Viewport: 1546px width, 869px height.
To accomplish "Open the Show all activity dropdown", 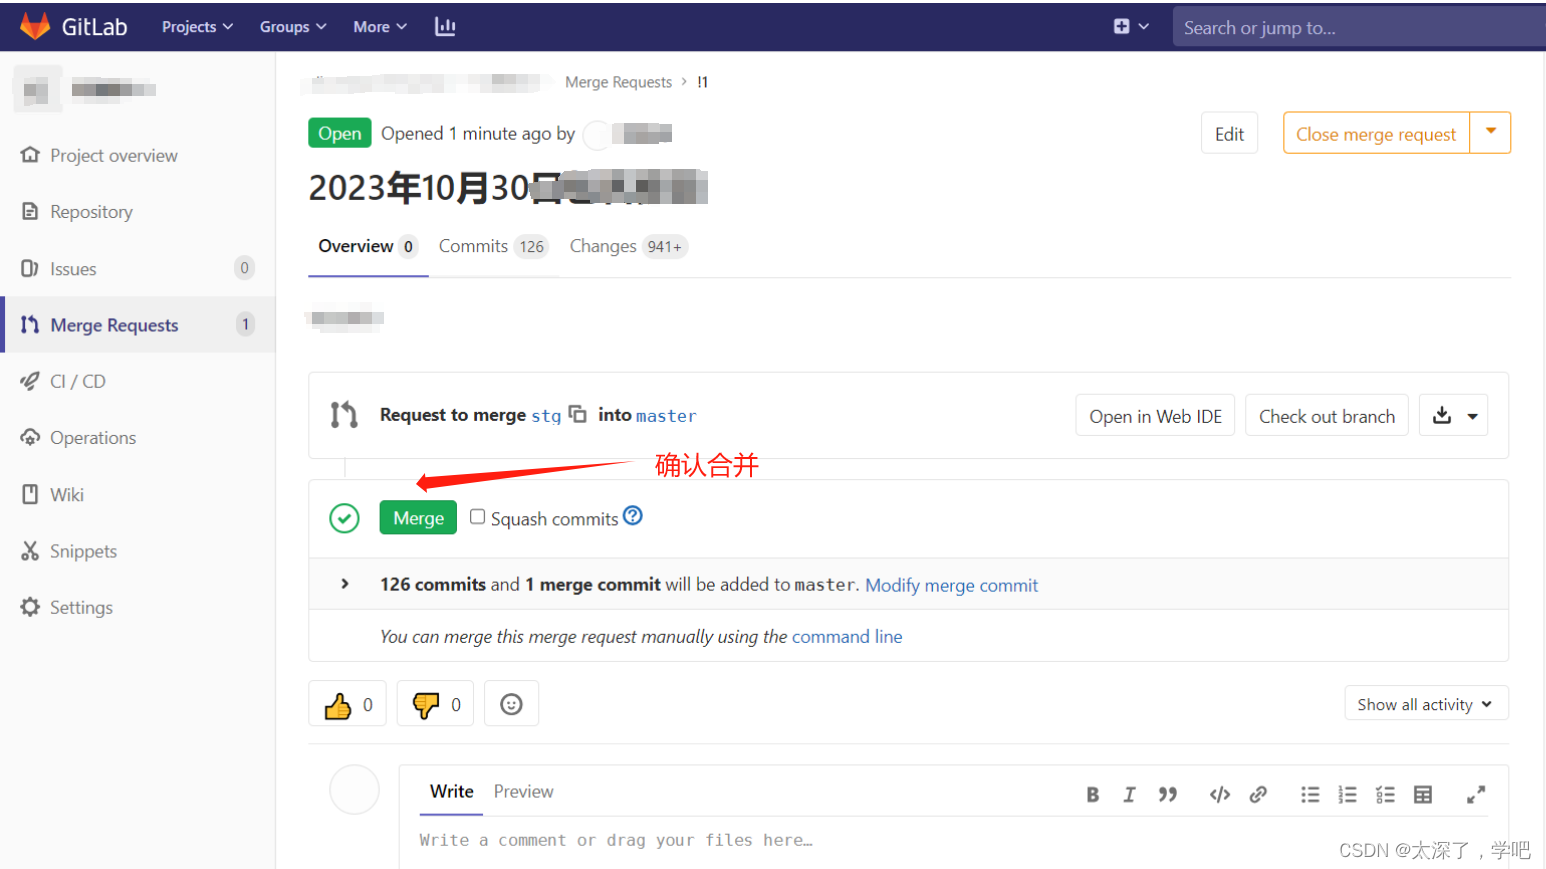I will point(1426,703).
